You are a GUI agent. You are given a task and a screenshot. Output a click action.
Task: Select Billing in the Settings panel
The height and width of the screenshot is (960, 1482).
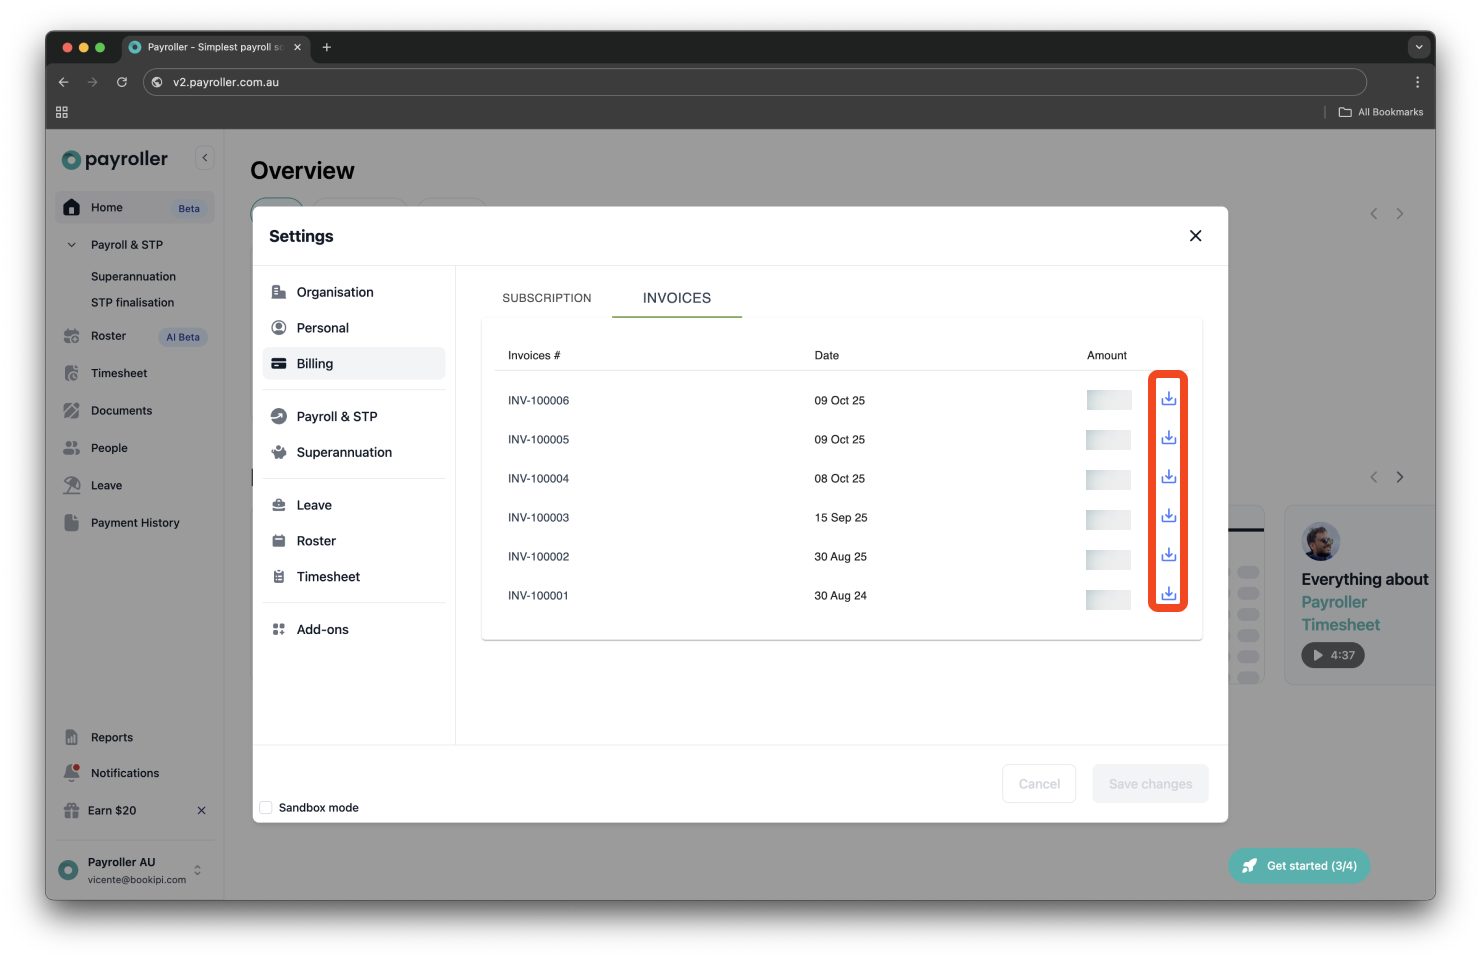click(x=314, y=363)
